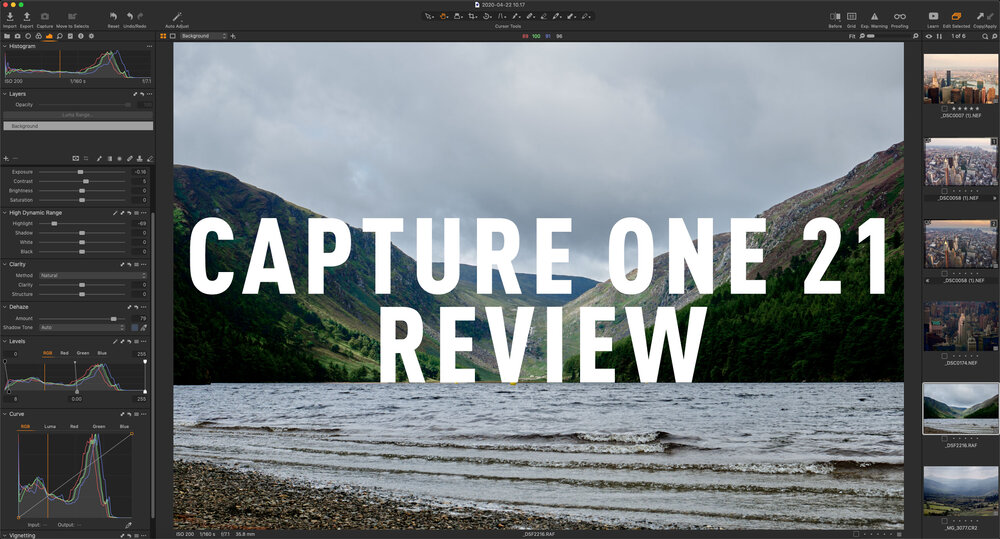Viewport: 1000px width, 539px height.
Task: Open the Clarity Method dropdown set to Natural
Action: 93,276
